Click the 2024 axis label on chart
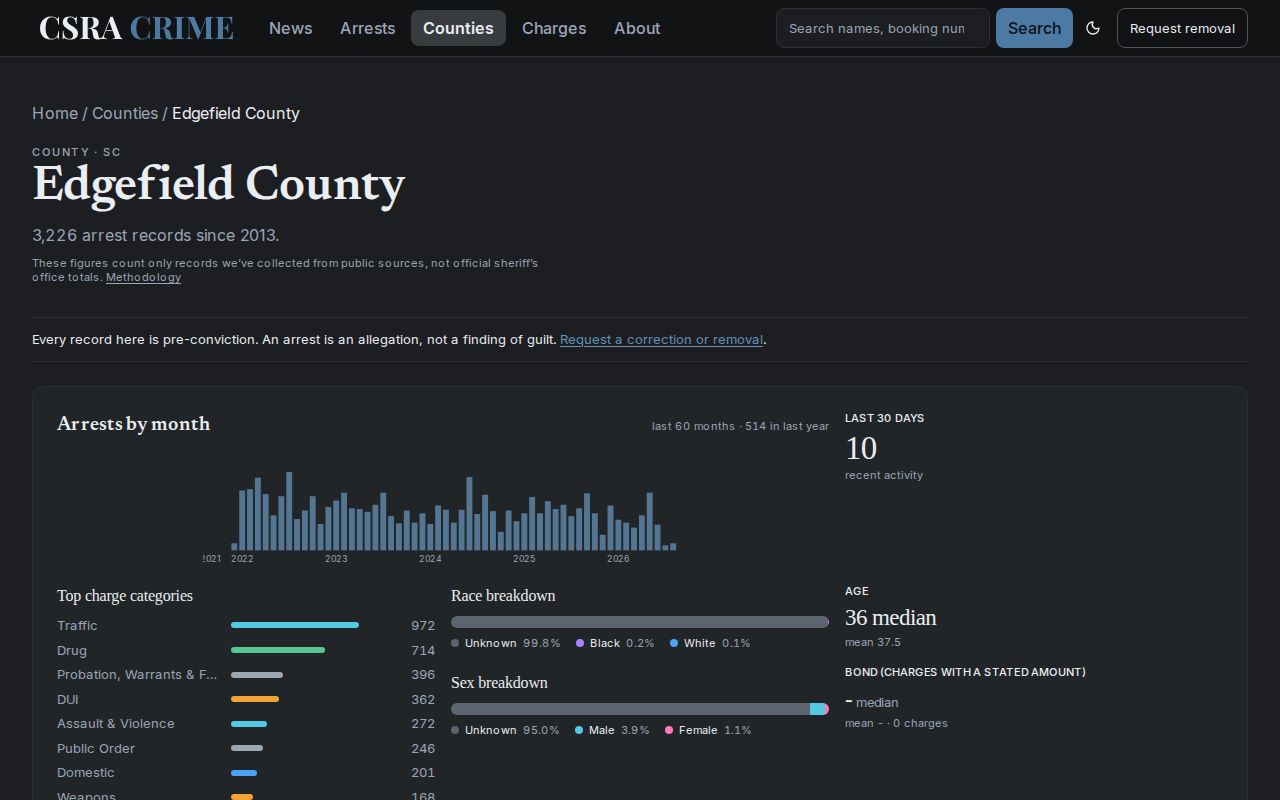Viewport: 1280px width, 800px height. pos(430,559)
